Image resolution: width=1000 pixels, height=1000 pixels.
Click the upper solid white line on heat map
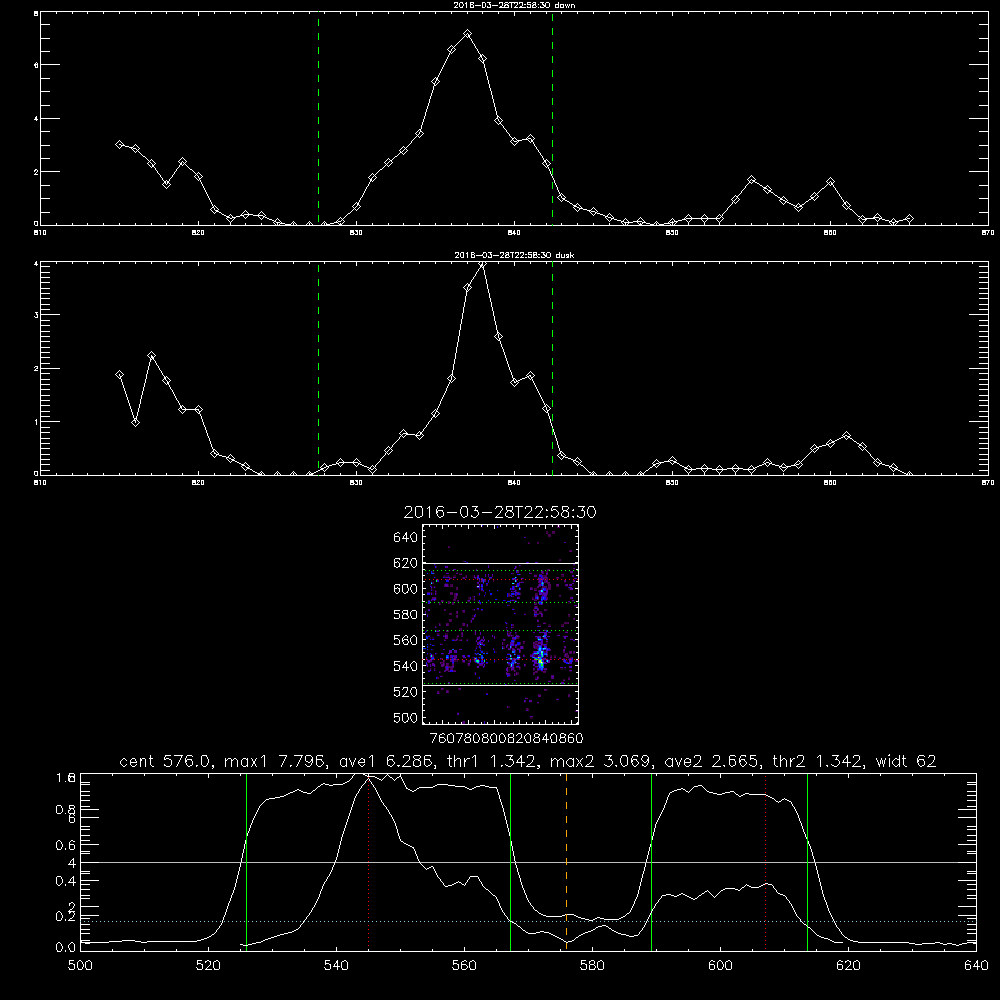click(501, 564)
